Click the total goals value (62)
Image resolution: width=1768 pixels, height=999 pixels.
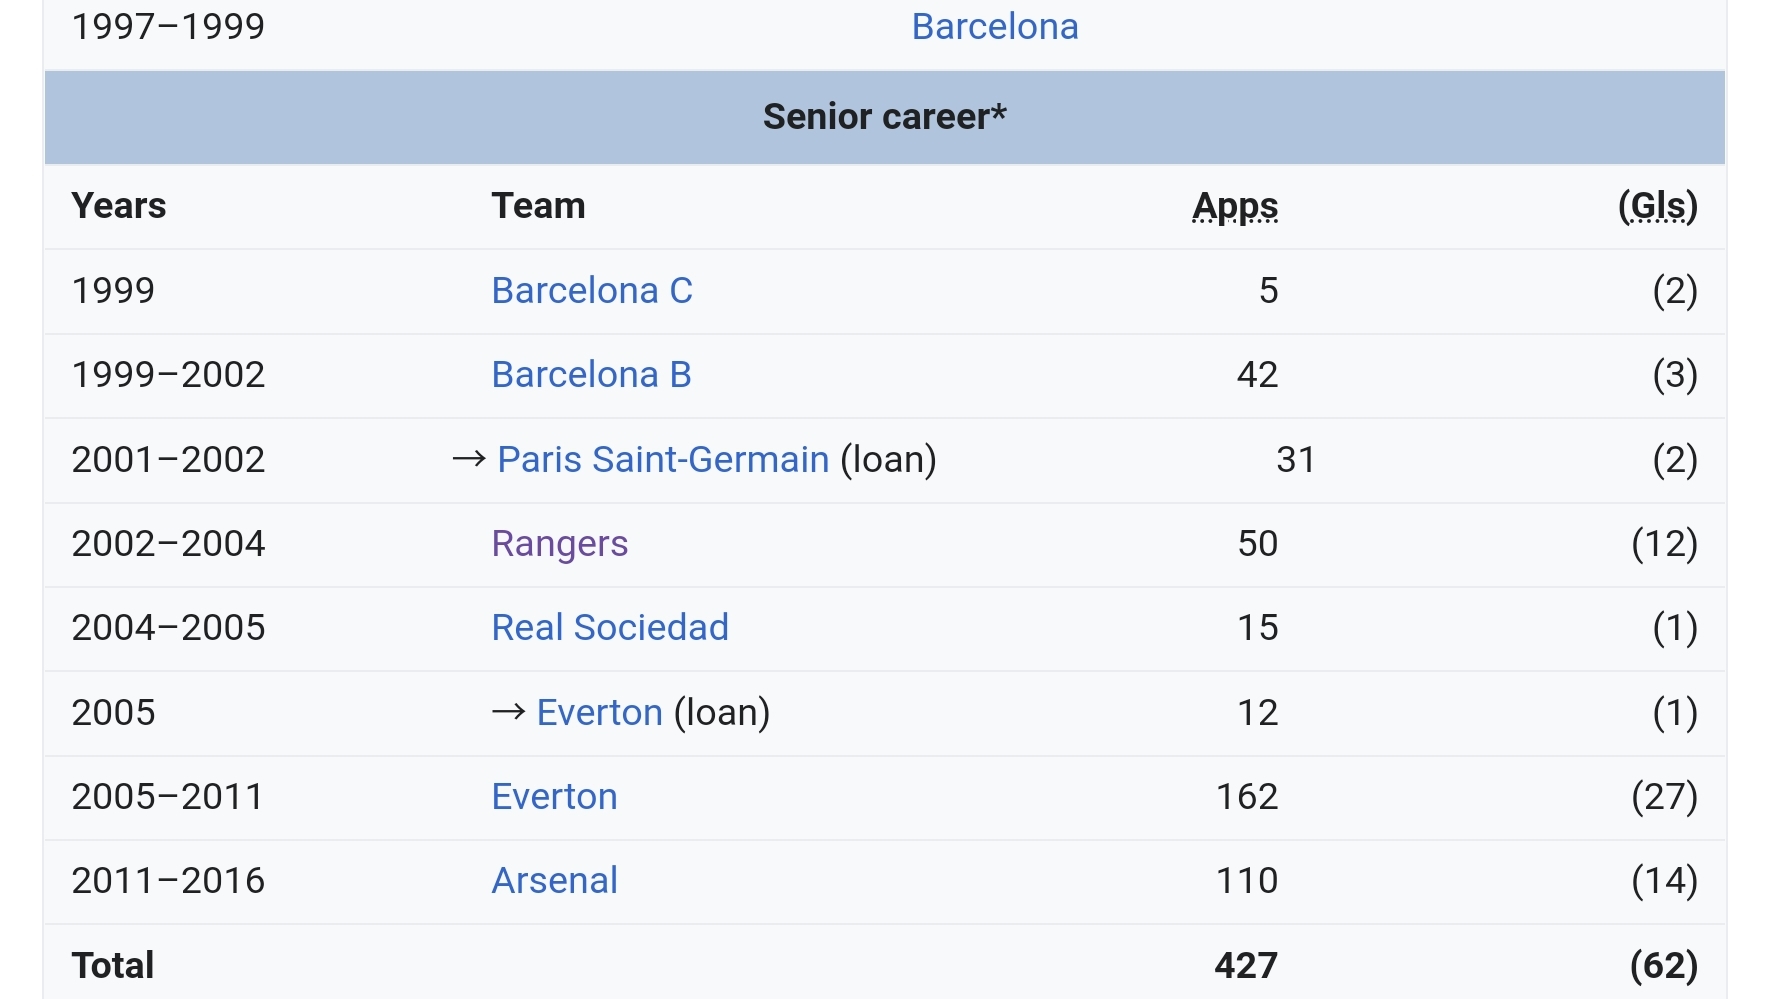click(x=1663, y=966)
